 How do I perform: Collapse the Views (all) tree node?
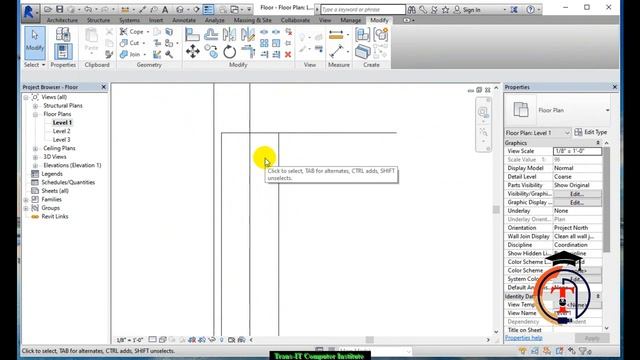(x=26, y=97)
